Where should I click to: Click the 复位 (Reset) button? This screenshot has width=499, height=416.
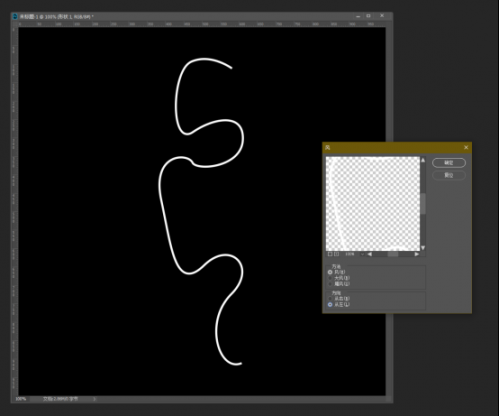449,175
